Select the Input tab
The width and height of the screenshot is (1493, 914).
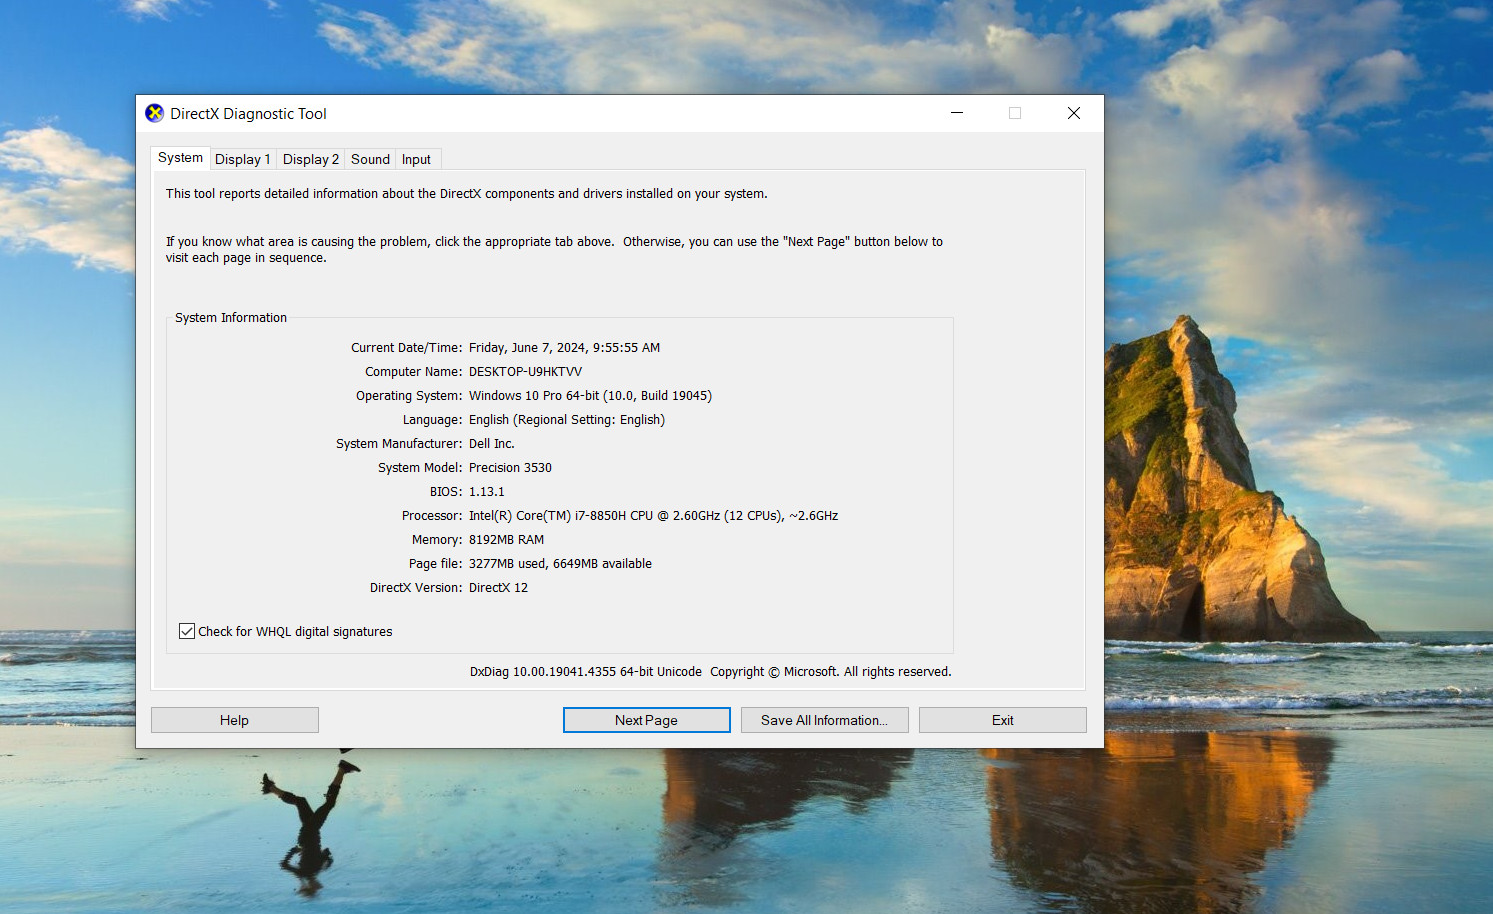click(416, 159)
